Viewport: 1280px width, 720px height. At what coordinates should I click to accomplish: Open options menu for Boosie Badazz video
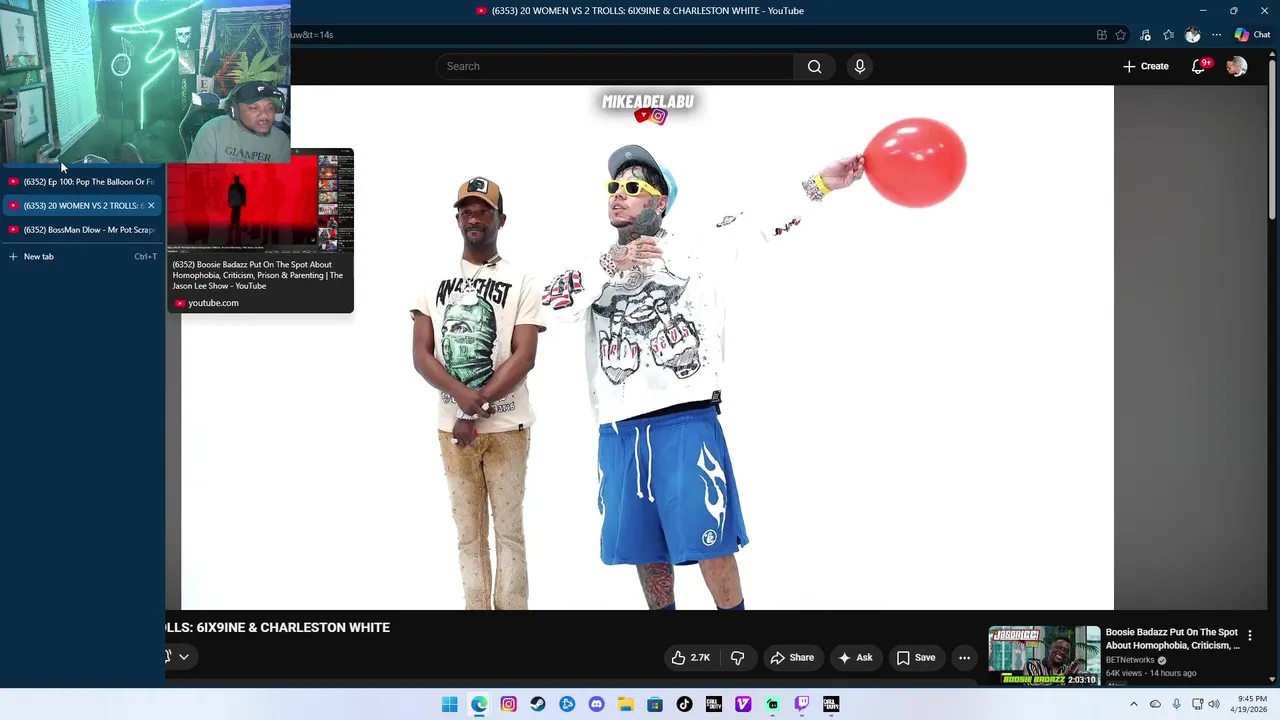[1249, 635]
